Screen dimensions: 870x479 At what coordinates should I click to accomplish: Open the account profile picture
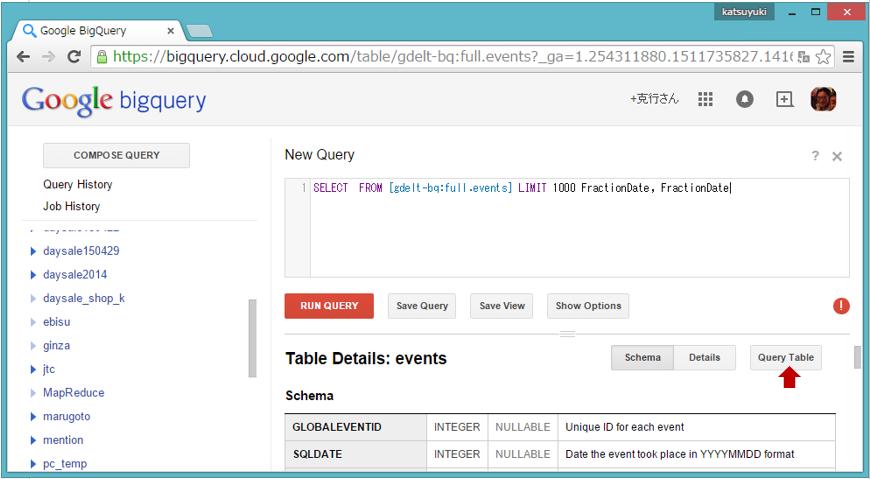point(823,99)
